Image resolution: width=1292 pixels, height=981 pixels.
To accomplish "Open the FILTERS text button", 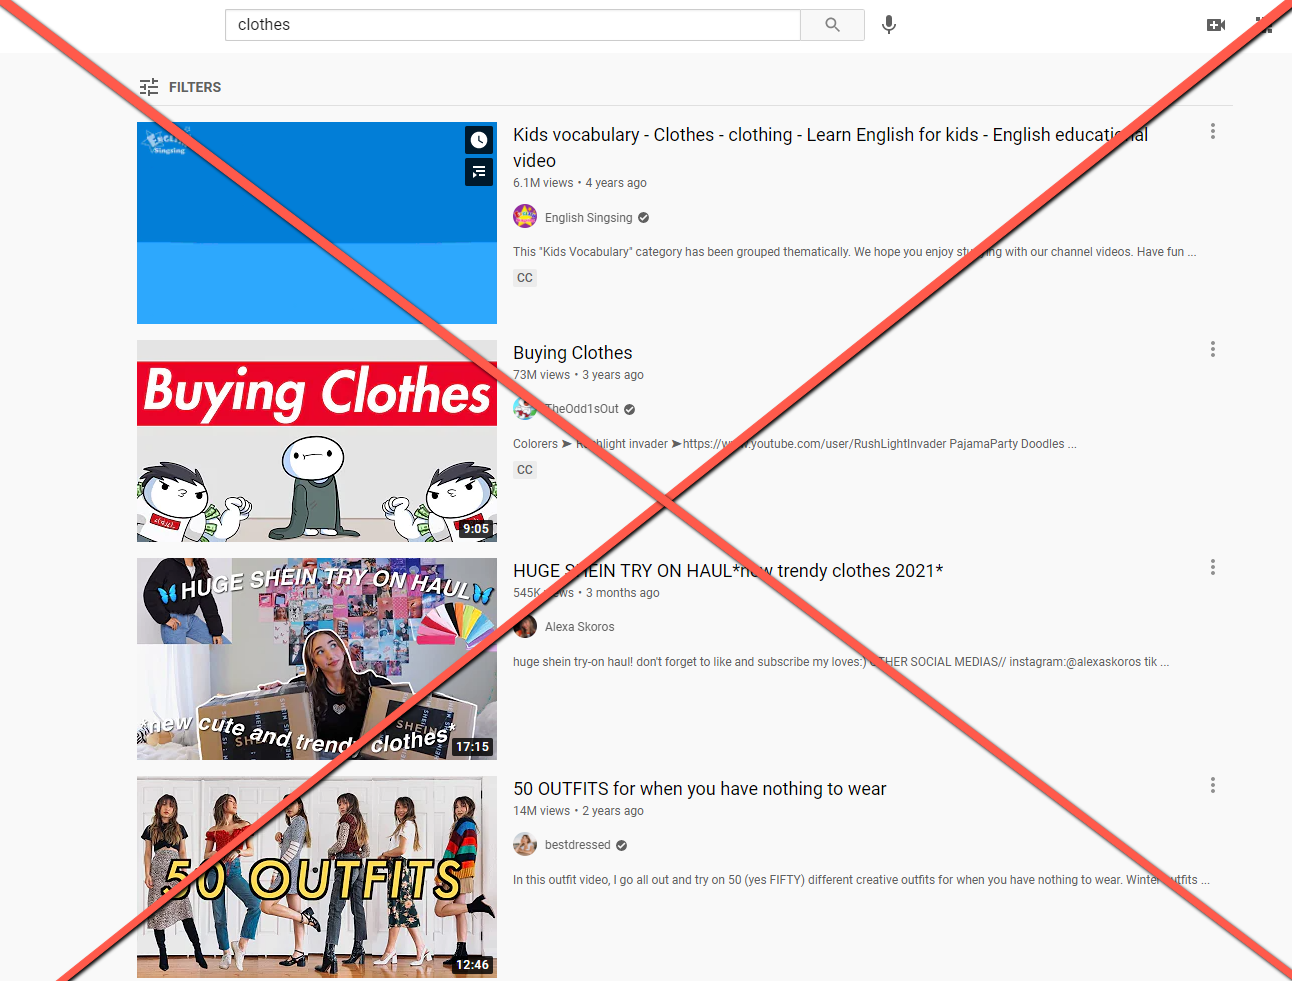I will tap(195, 87).
